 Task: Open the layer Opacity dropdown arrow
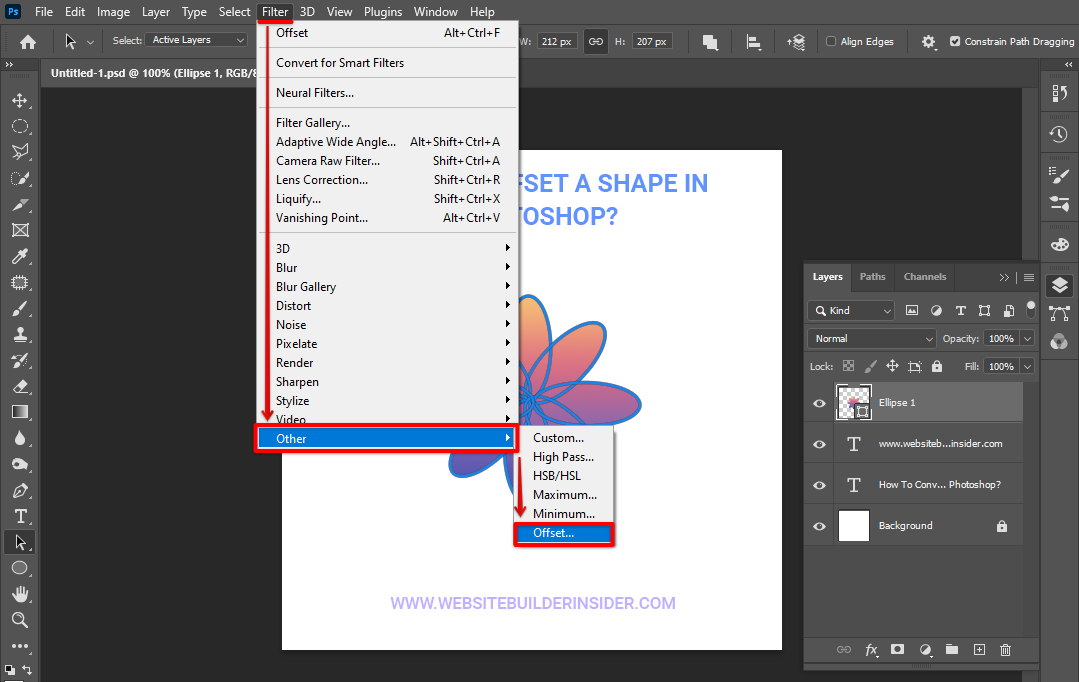click(x=1028, y=339)
